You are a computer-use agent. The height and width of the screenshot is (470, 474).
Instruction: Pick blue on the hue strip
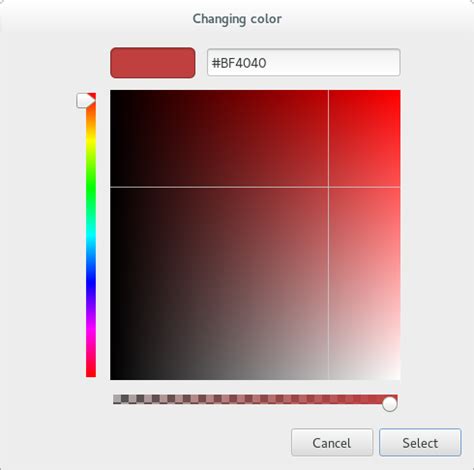pos(91,282)
